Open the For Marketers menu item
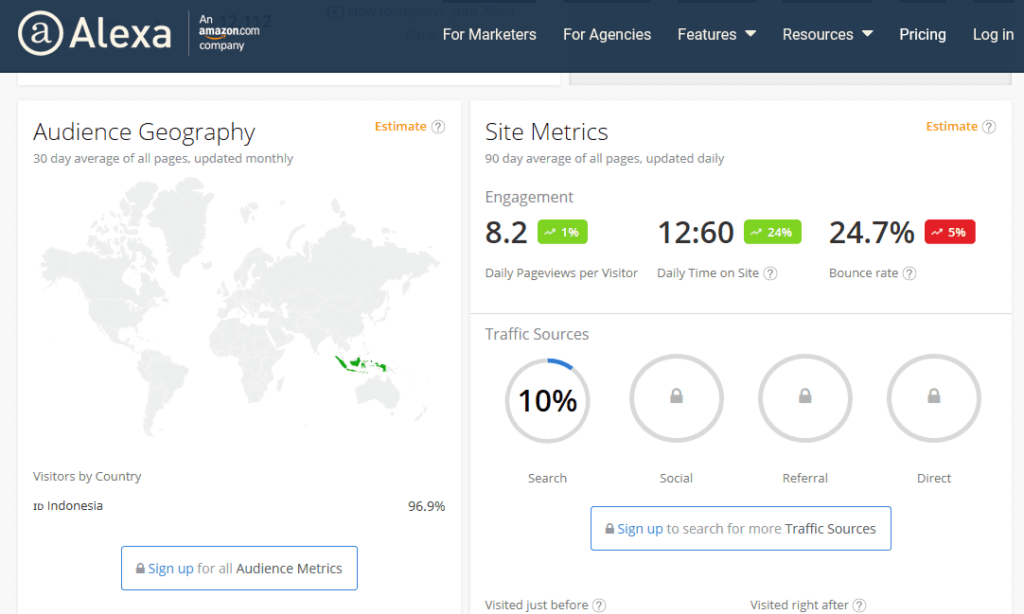 [x=489, y=35]
